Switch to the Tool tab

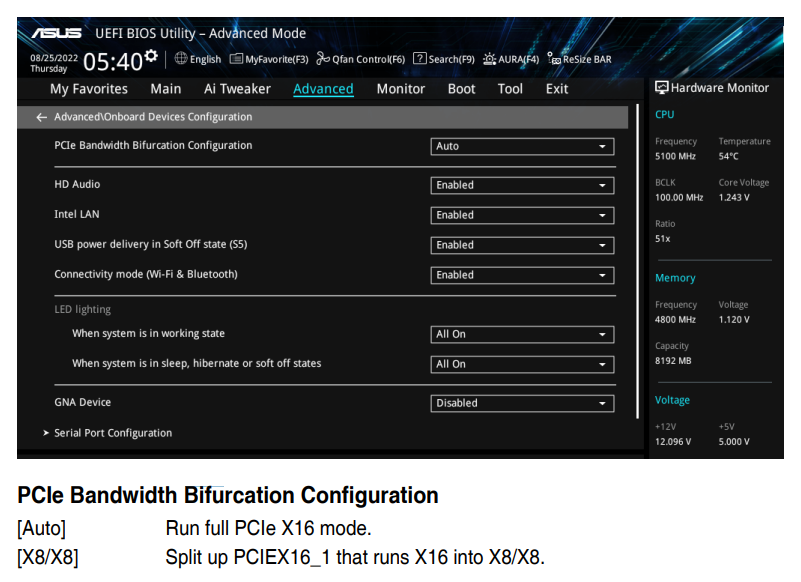[x=510, y=89]
